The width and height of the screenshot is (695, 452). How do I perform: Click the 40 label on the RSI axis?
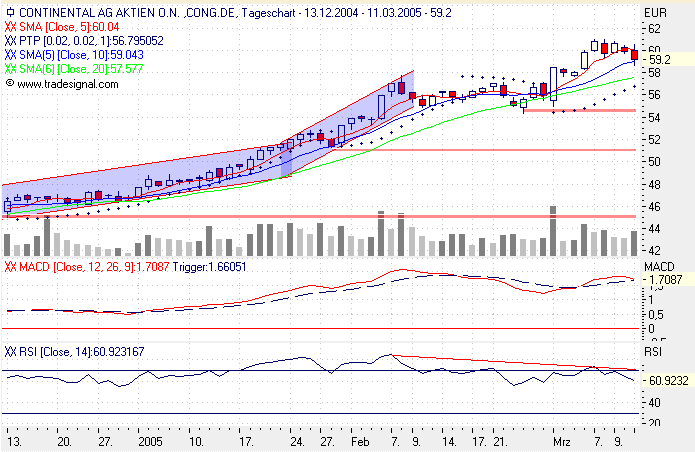point(655,403)
